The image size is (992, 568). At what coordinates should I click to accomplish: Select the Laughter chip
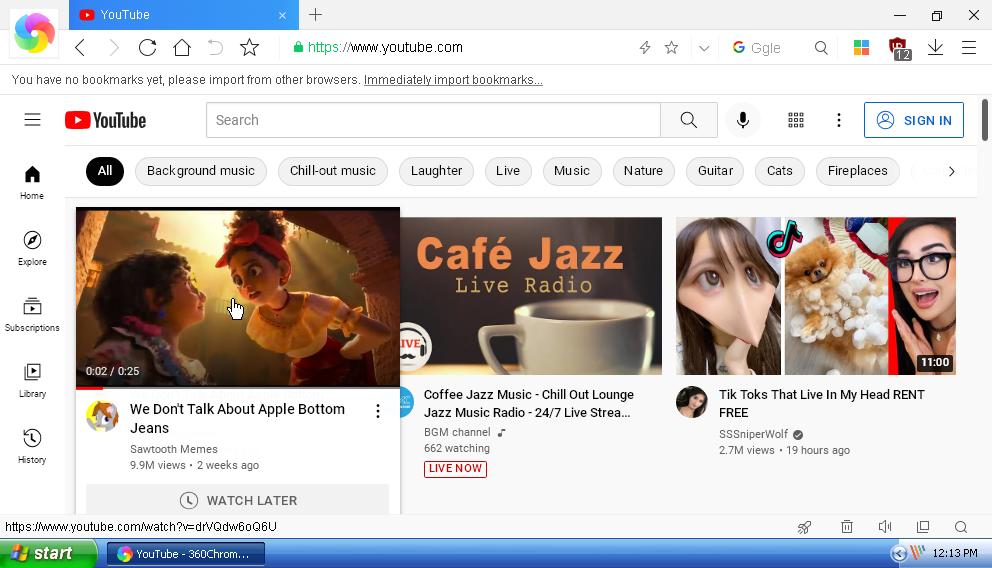click(436, 171)
